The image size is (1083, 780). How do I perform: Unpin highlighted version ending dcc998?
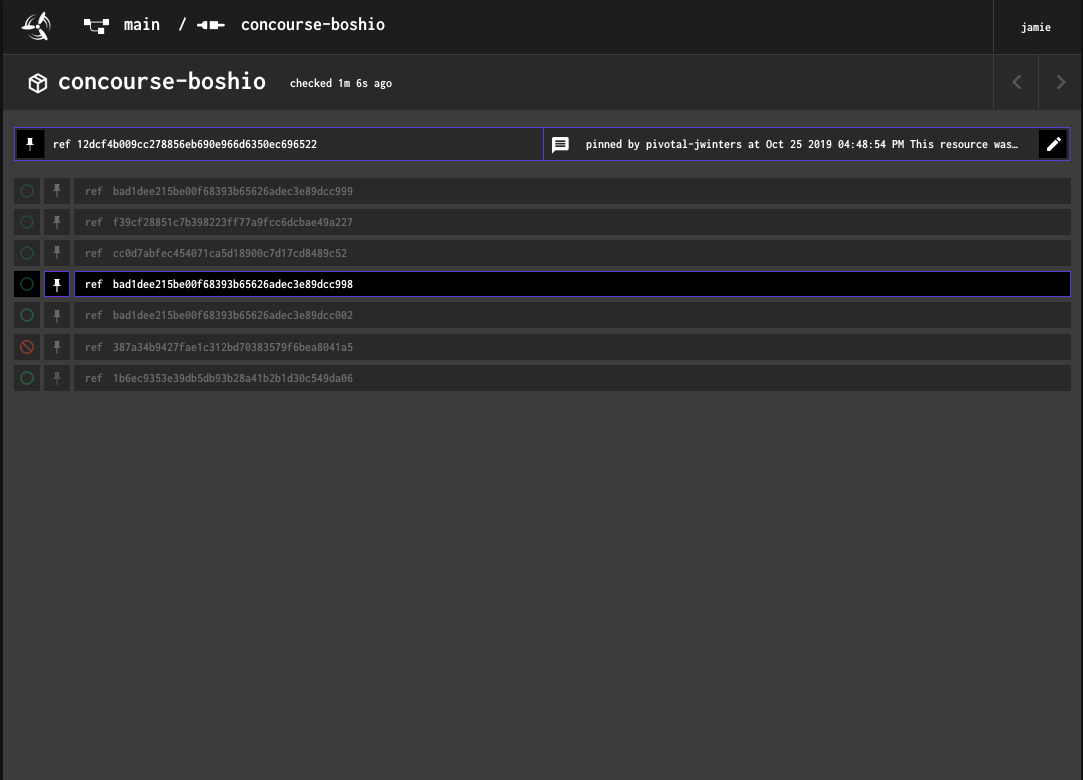tap(57, 284)
